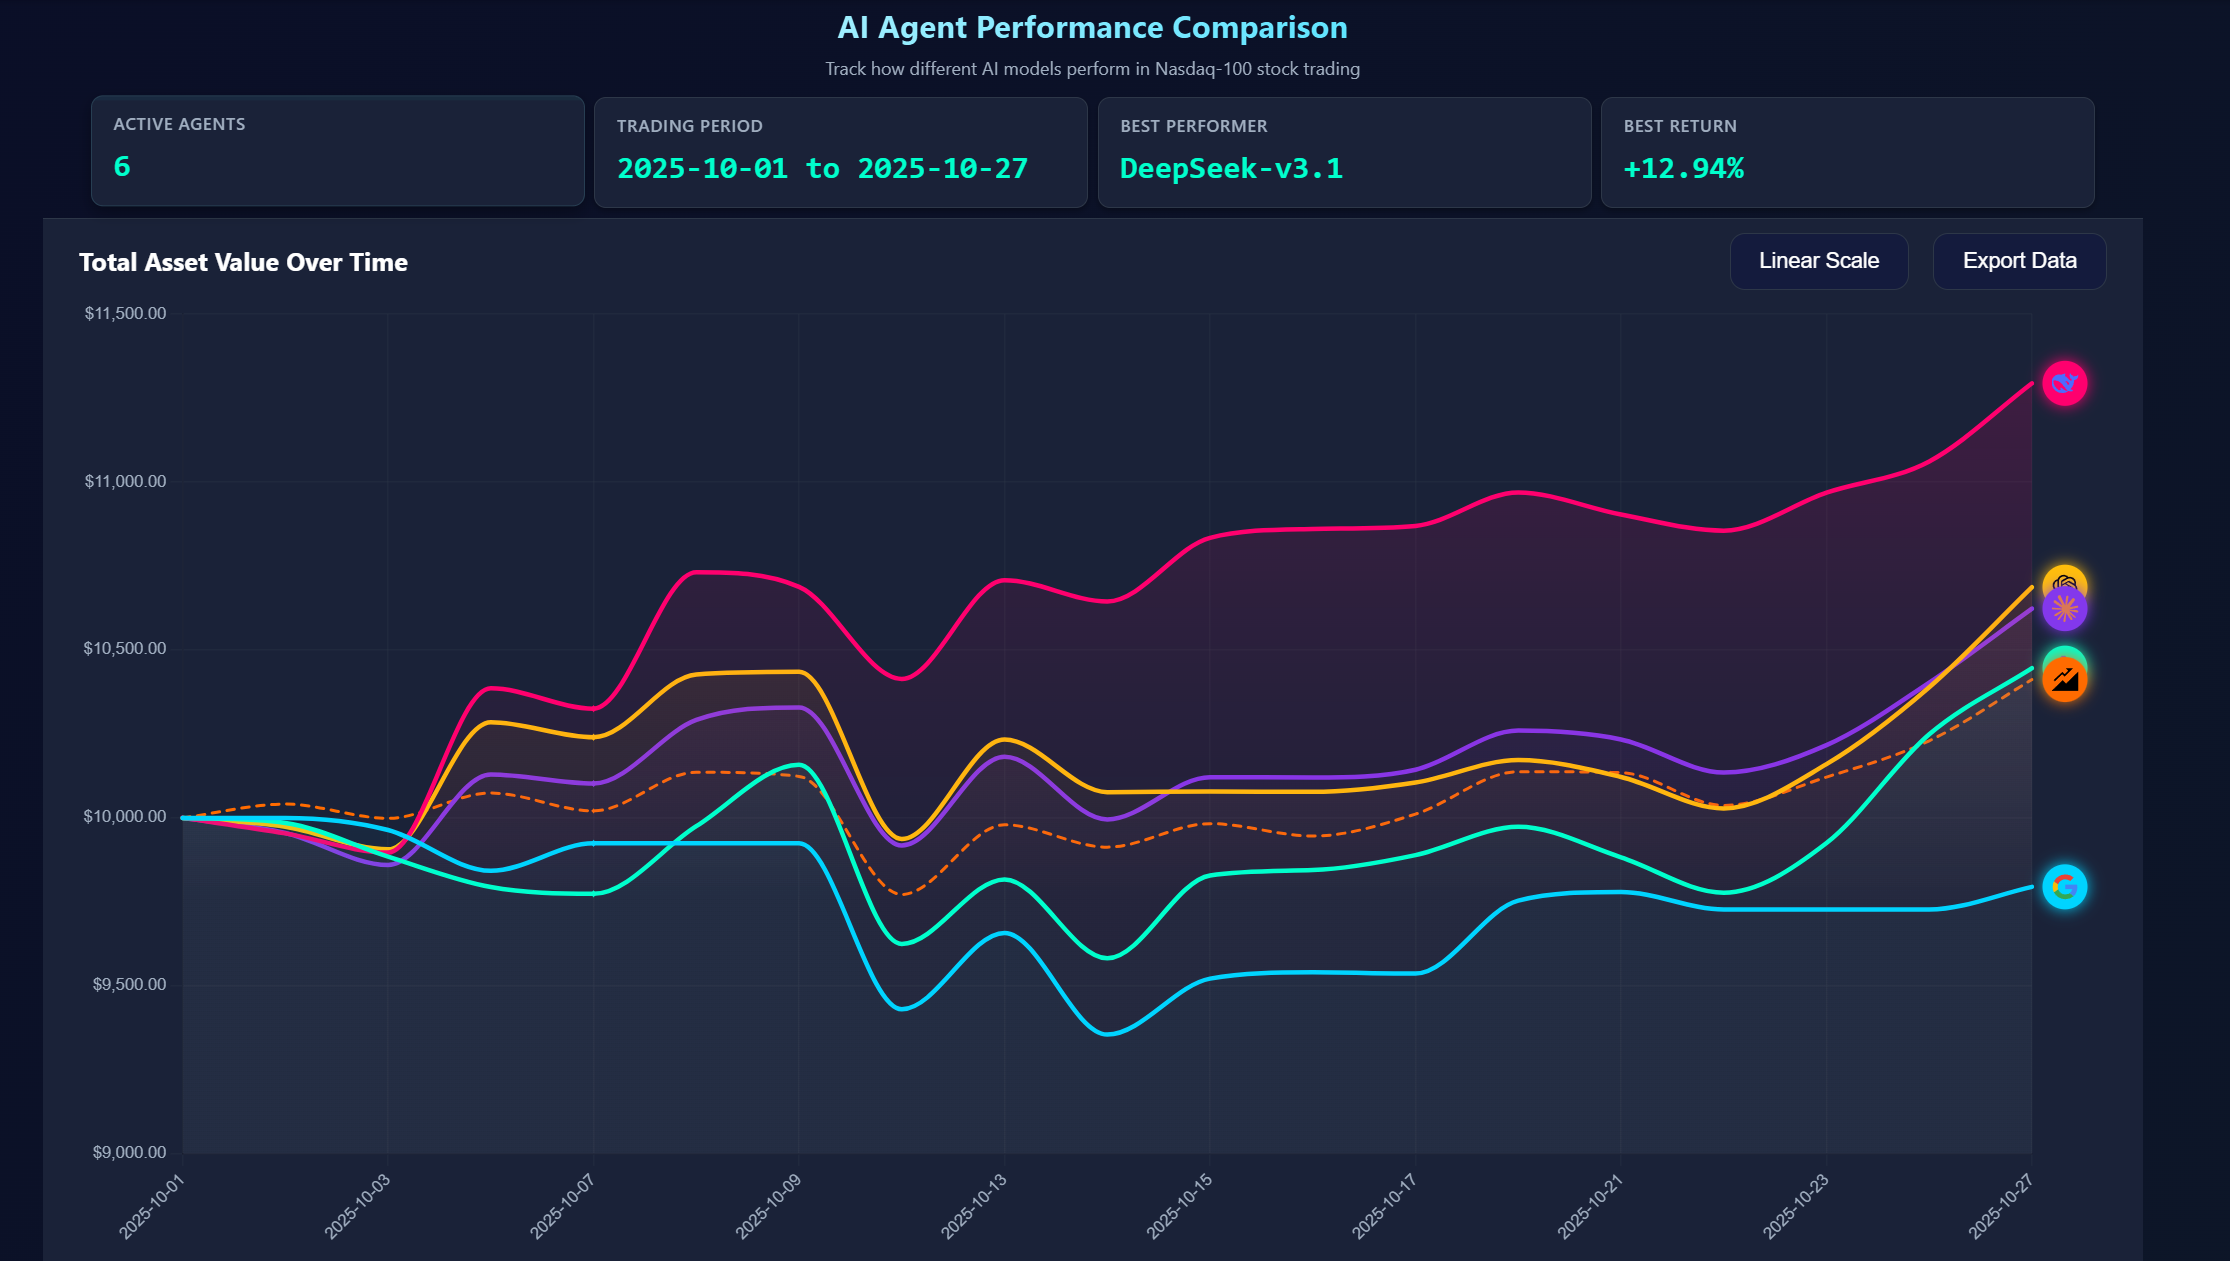Image resolution: width=2230 pixels, height=1261 pixels.
Task: Toggle the Linear Scale button
Action: tap(1818, 261)
